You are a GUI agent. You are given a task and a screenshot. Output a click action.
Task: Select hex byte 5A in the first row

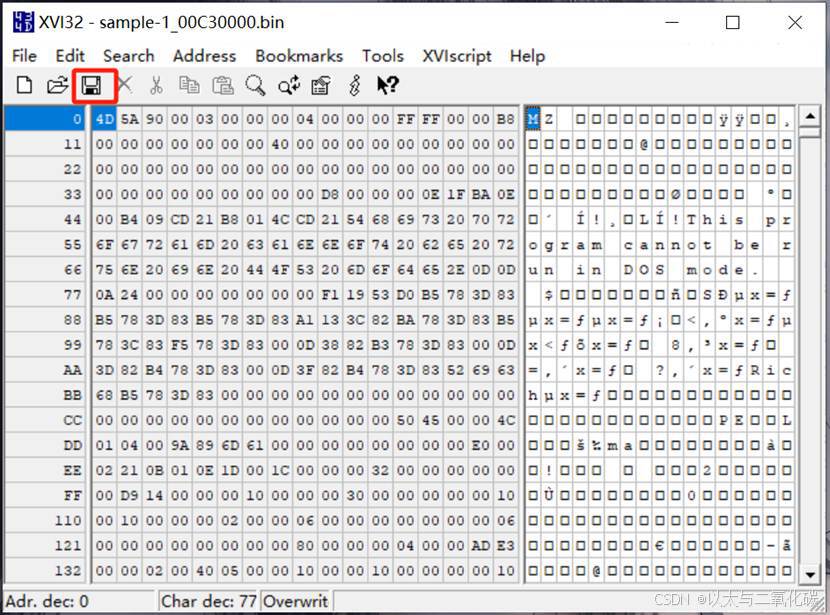point(129,119)
